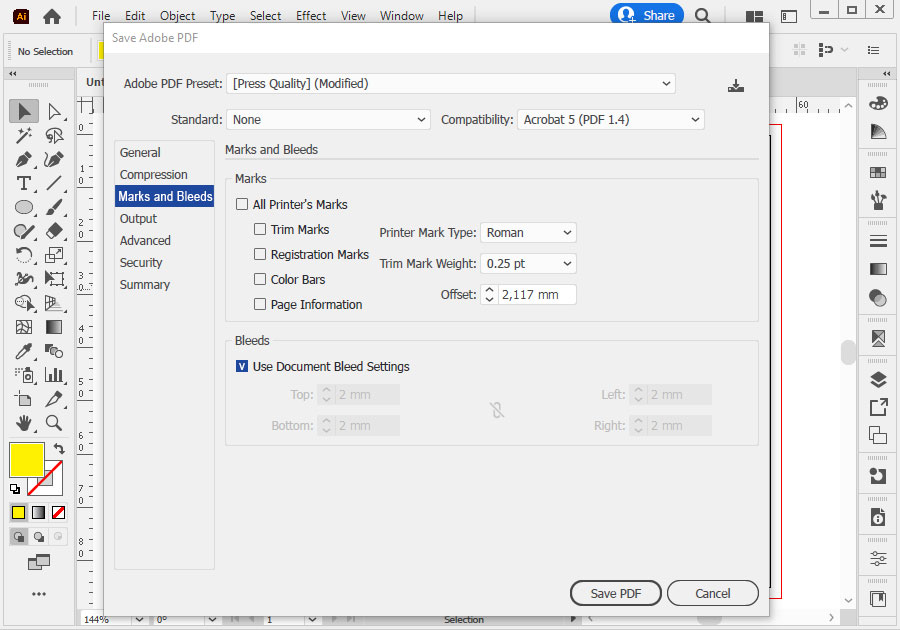Open the Color palette panel icon
The width and height of the screenshot is (900, 630).
pos(878,104)
